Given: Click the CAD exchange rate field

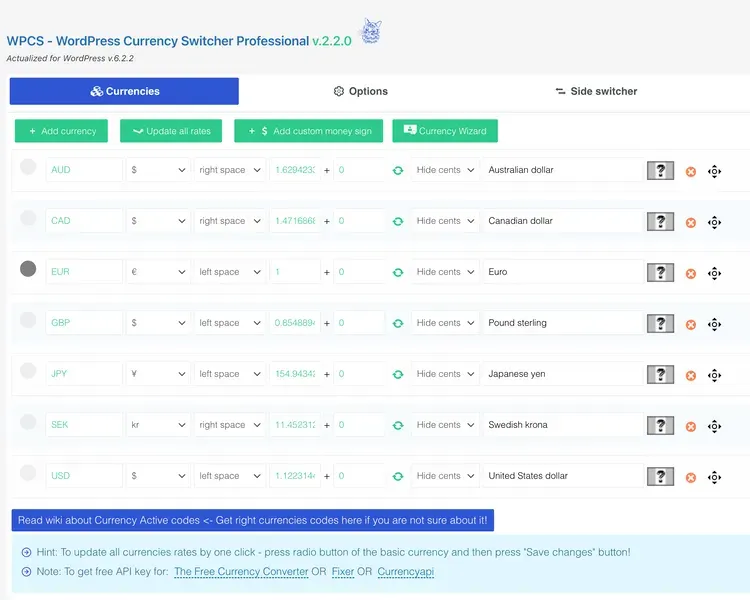Looking at the screenshot, I should (x=295, y=221).
